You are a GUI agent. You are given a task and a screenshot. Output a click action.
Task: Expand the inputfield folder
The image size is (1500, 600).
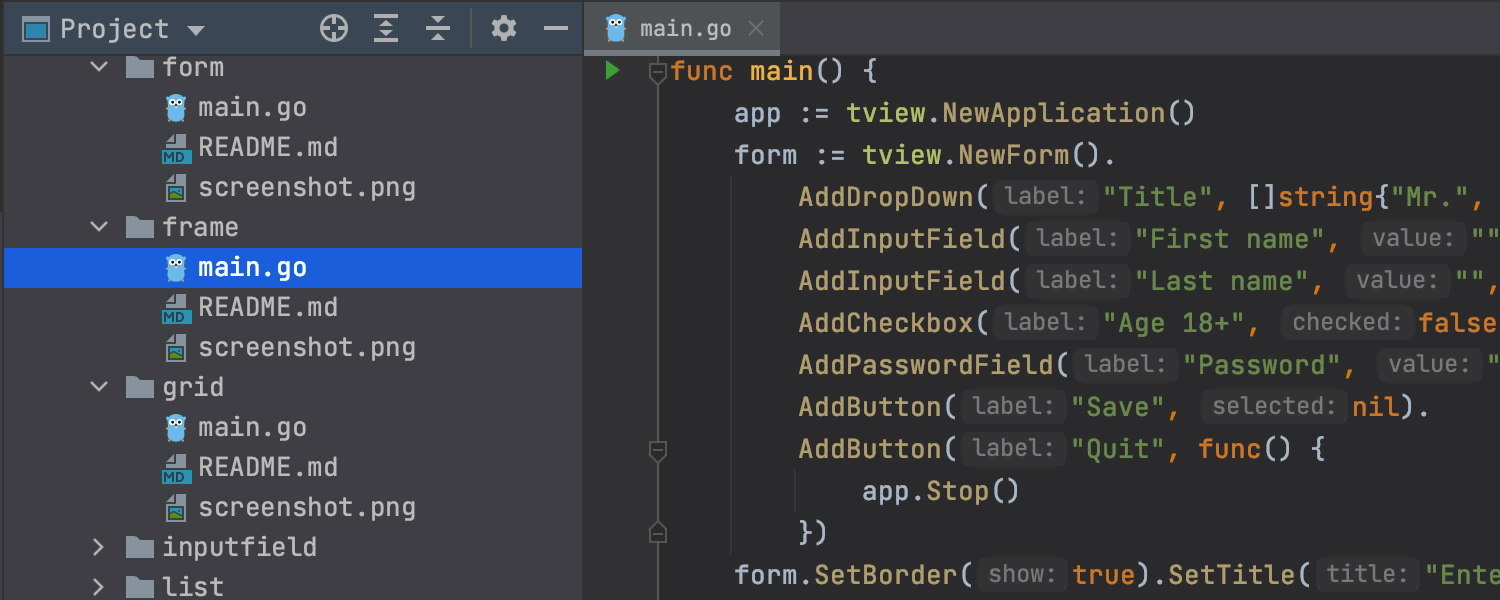pos(98,547)
